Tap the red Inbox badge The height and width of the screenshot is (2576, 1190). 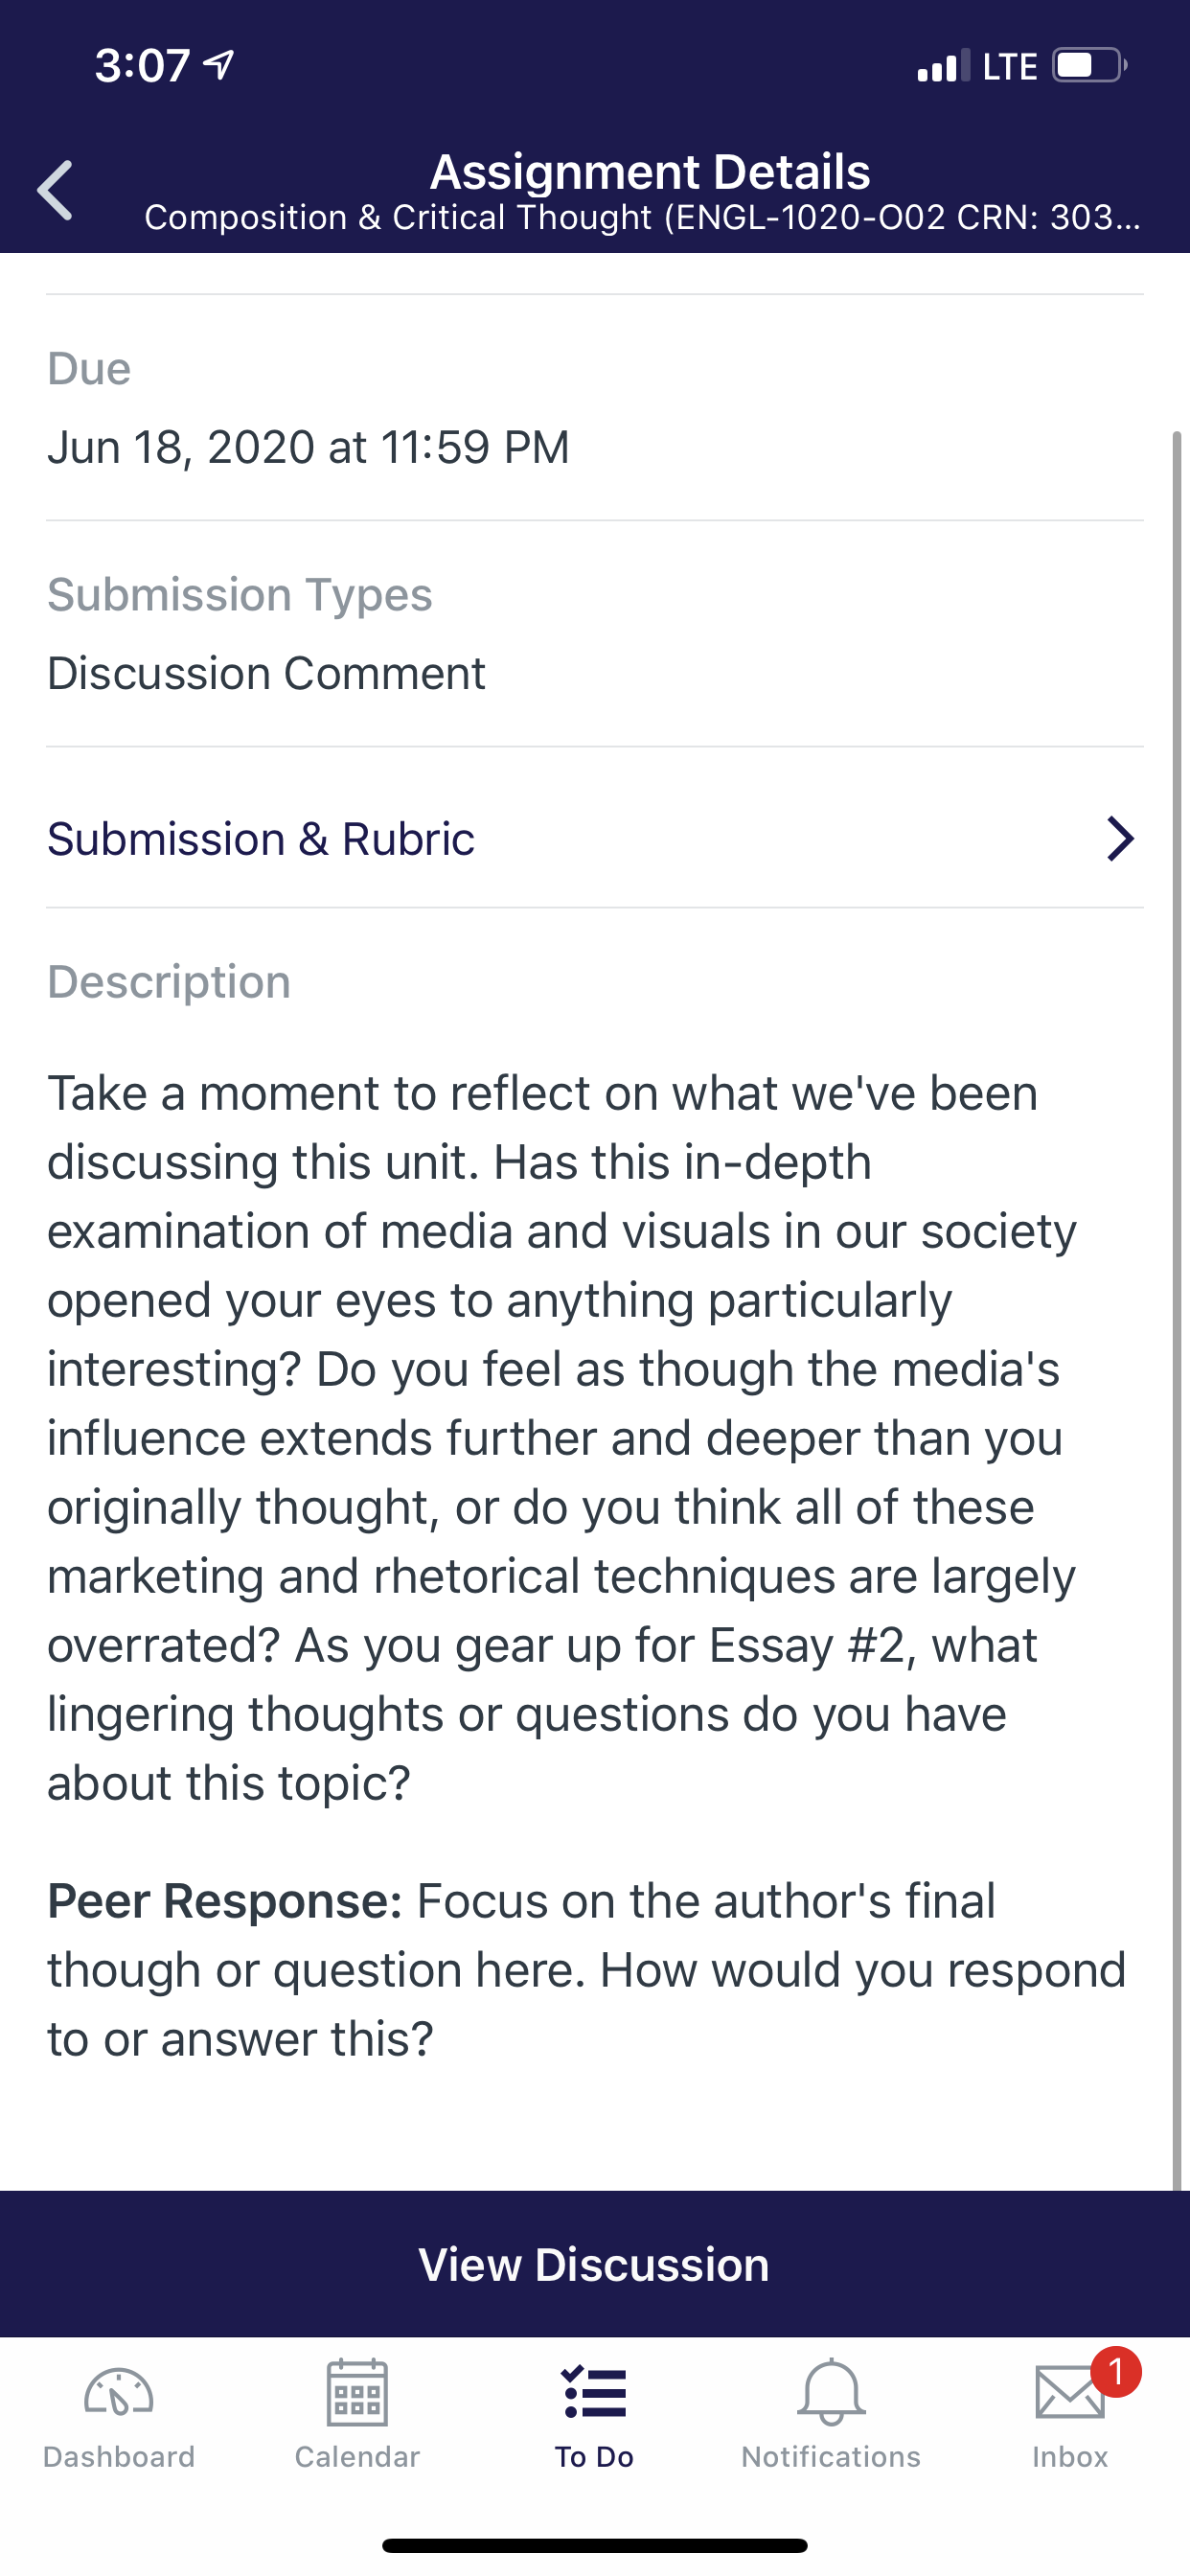coord(1116,2371)
